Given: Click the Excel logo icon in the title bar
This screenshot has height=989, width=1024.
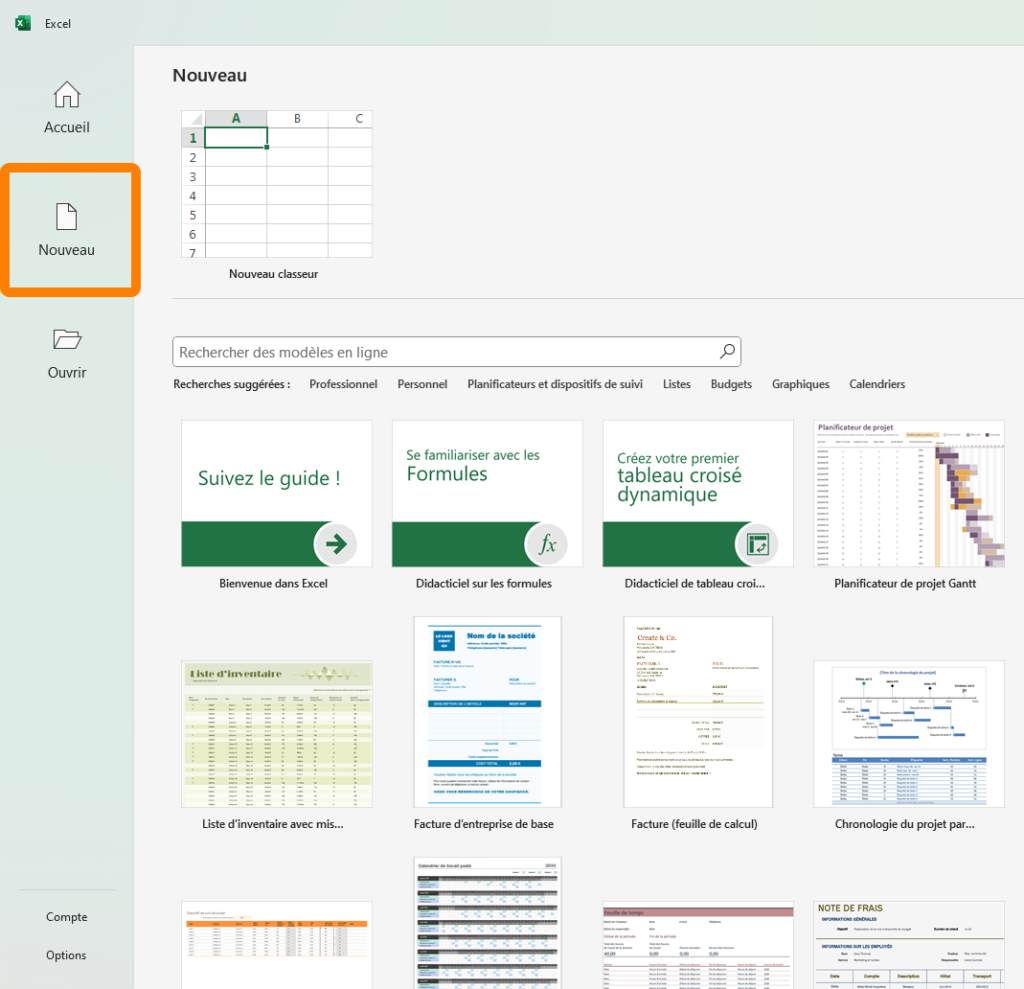Looking at the screenshot, I should pyautogui.click(x=23, y=24).
